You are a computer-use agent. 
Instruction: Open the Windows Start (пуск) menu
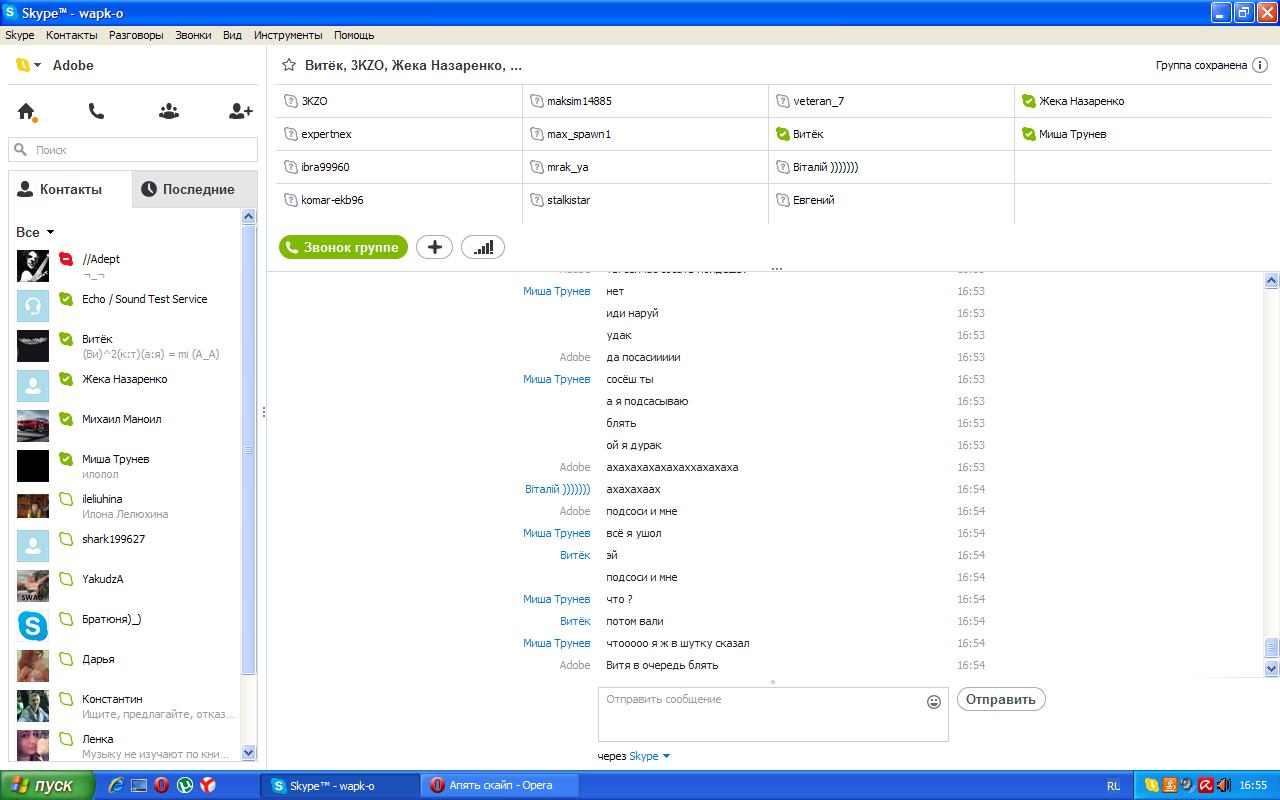pos(47,785)
